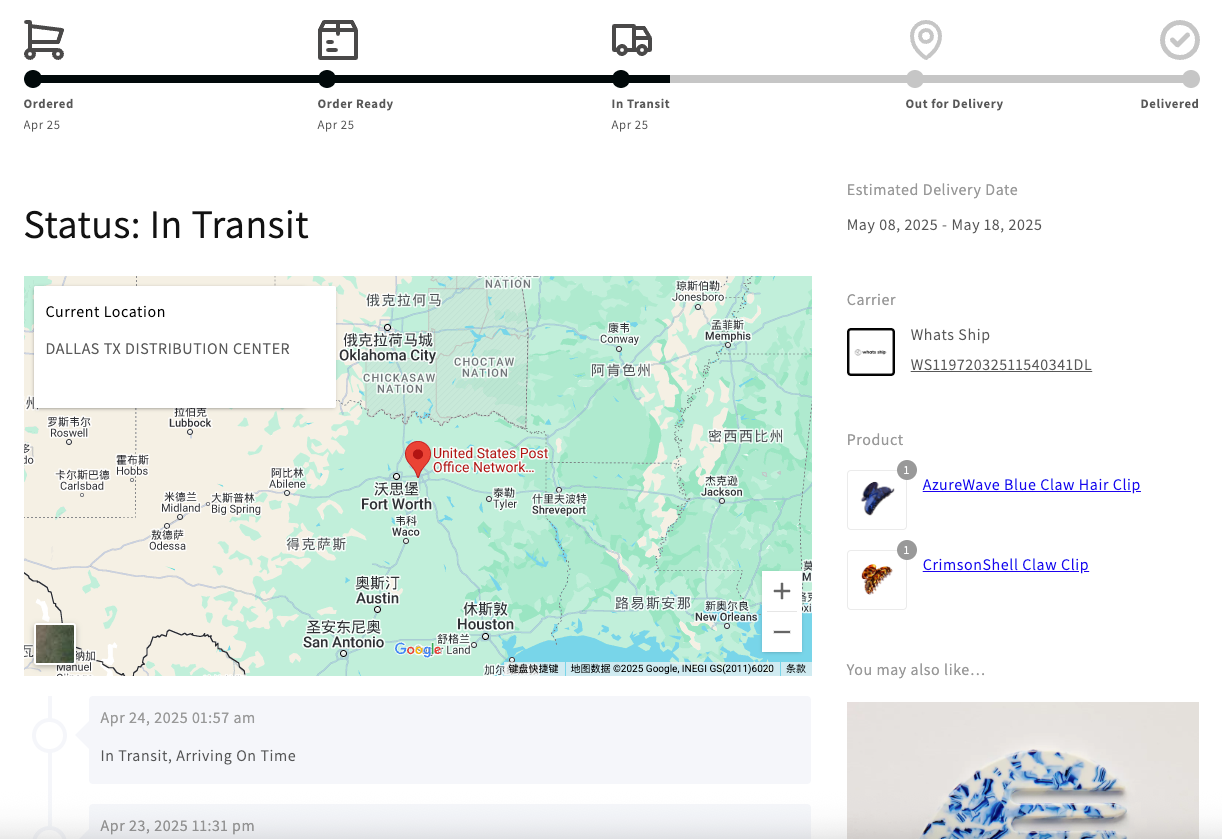Click the Order Ready progress dot
Image resolution: width=1222 pixels, height=839 pixels.
pos(327,79)
